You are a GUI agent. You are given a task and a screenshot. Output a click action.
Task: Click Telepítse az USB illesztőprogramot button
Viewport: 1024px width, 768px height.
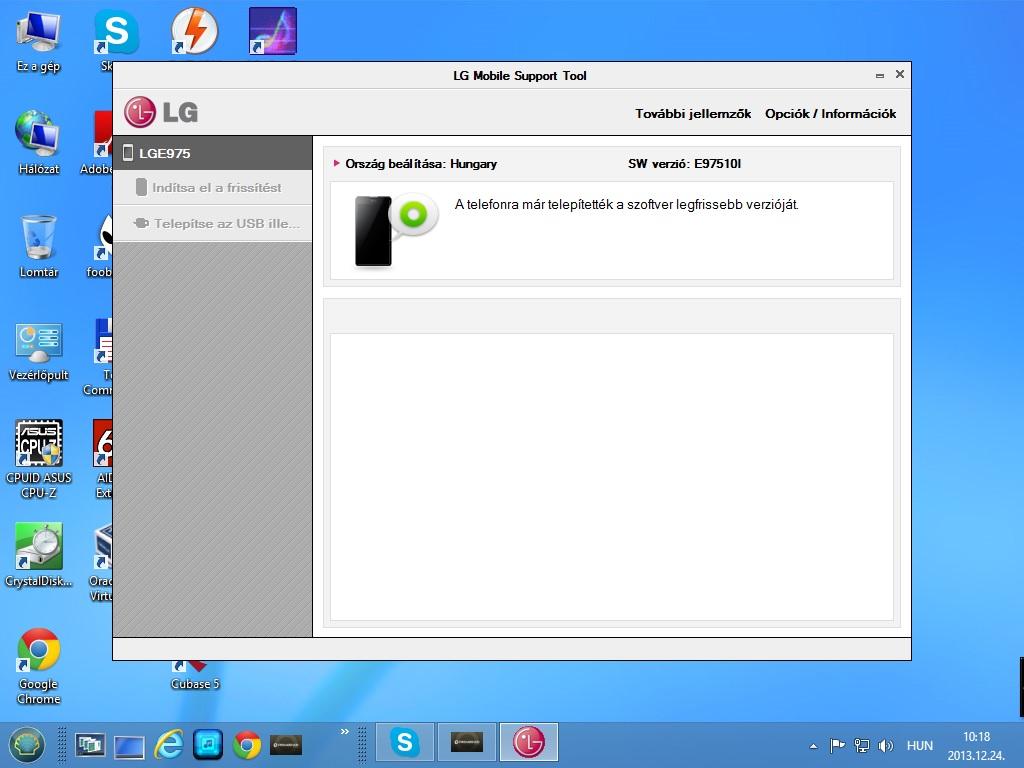click(213, 223)
